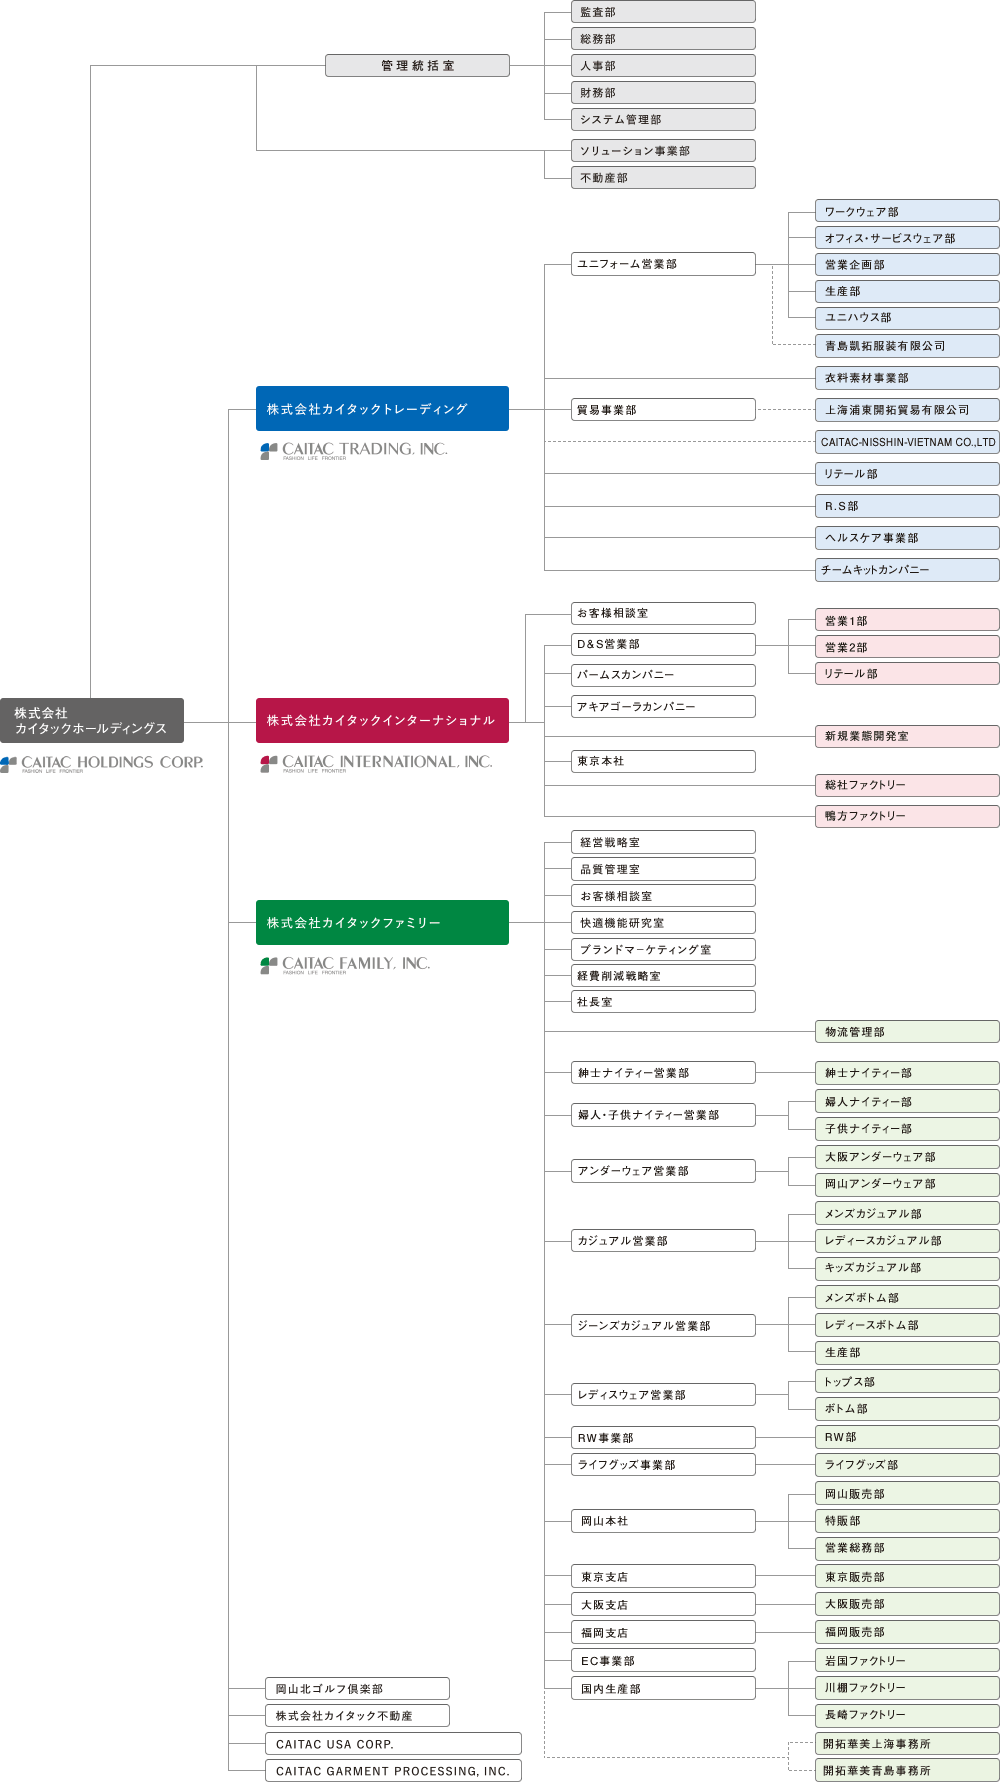Select the gray 株式会社カイタックホールディングス box
Image resolution: width=1000 pixels, height=1782 pixels.
pyautogui.click(x=92, y=720)
